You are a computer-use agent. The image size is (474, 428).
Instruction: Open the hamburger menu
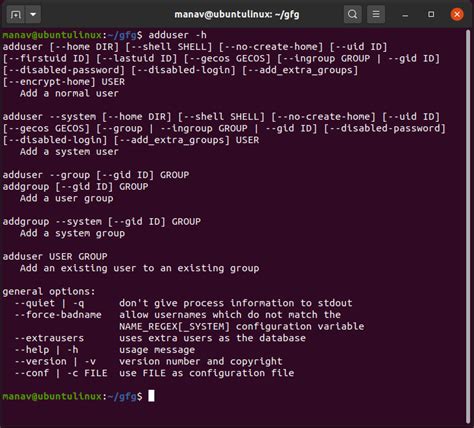click(376, 14)
